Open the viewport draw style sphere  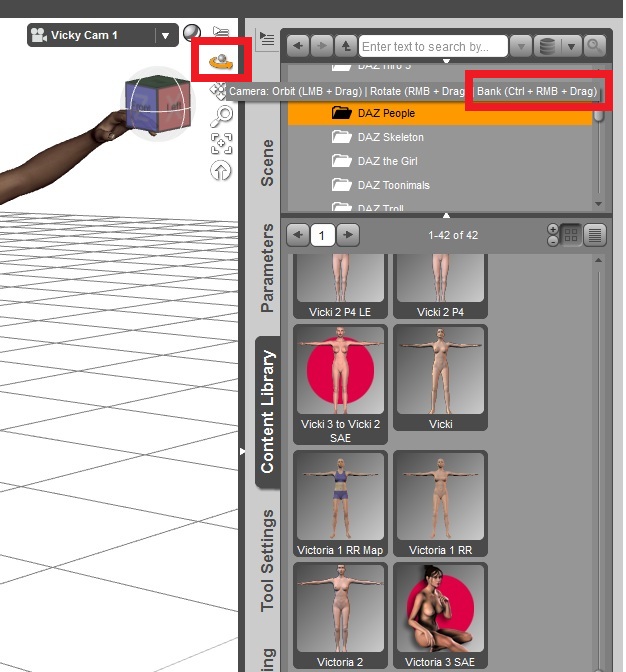pyautogui.click(x=192, y=33)
